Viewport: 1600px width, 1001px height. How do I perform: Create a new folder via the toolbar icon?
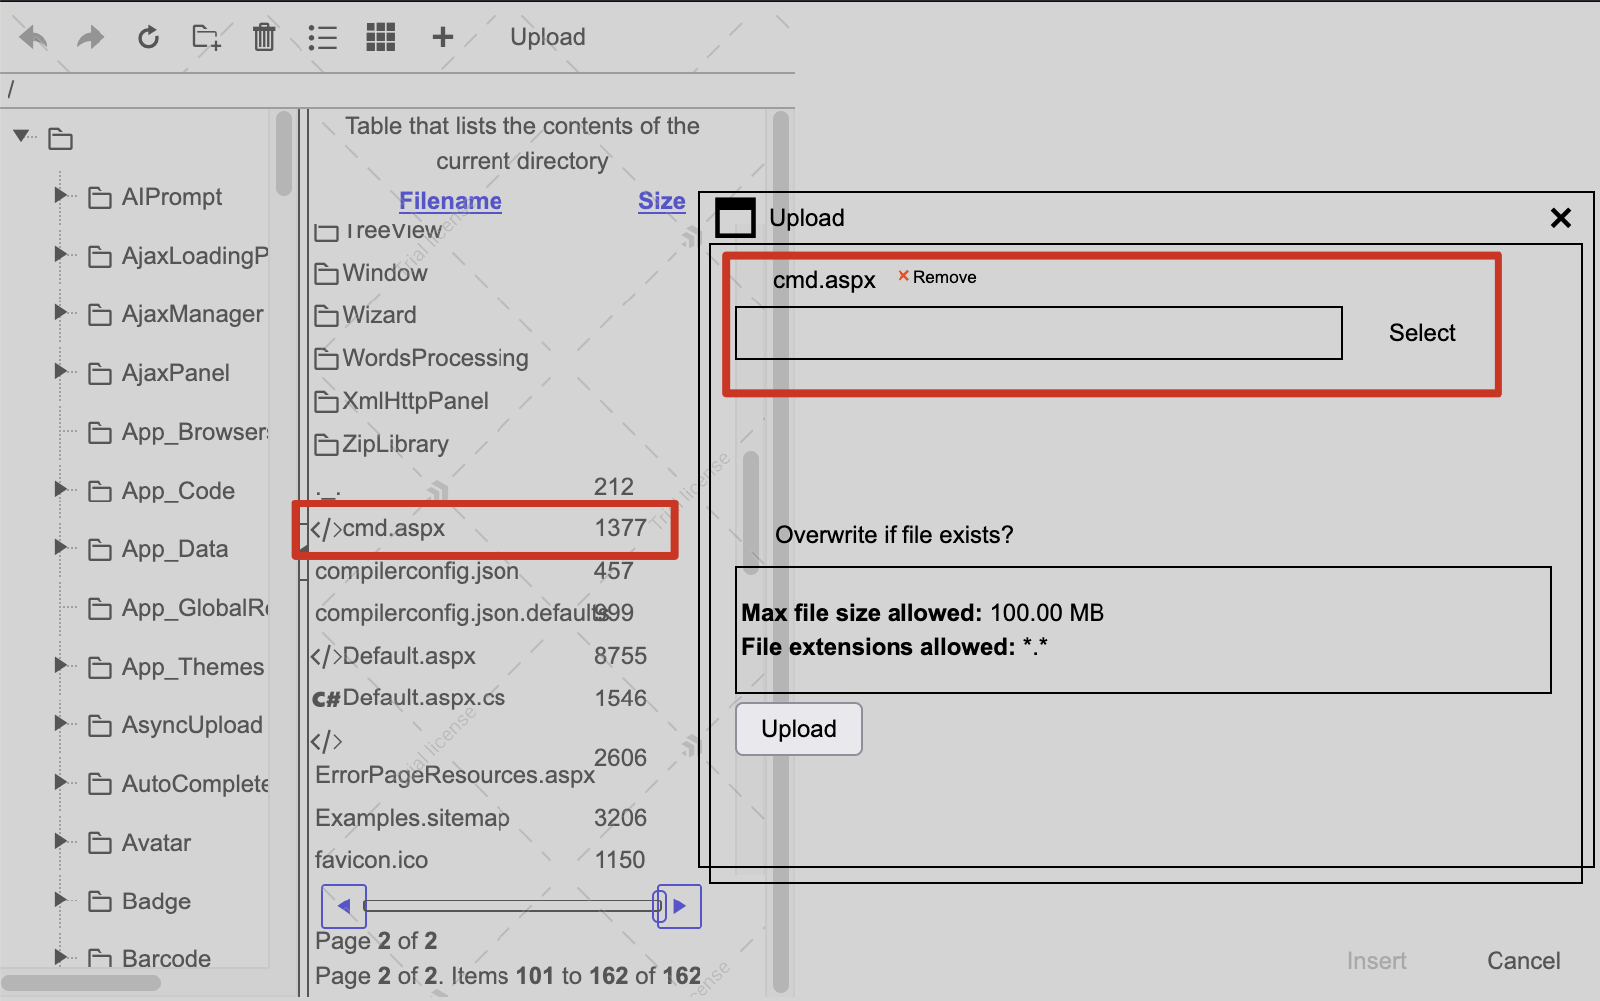206,37
